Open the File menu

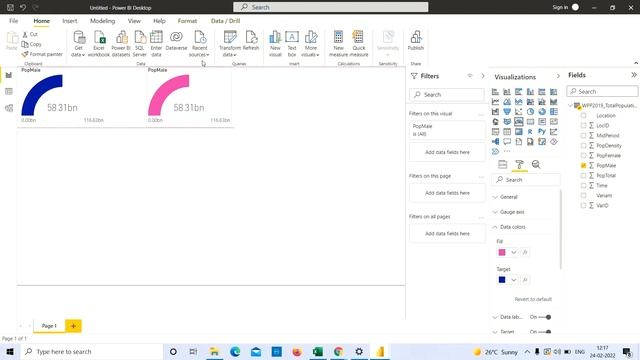(13, 21)
